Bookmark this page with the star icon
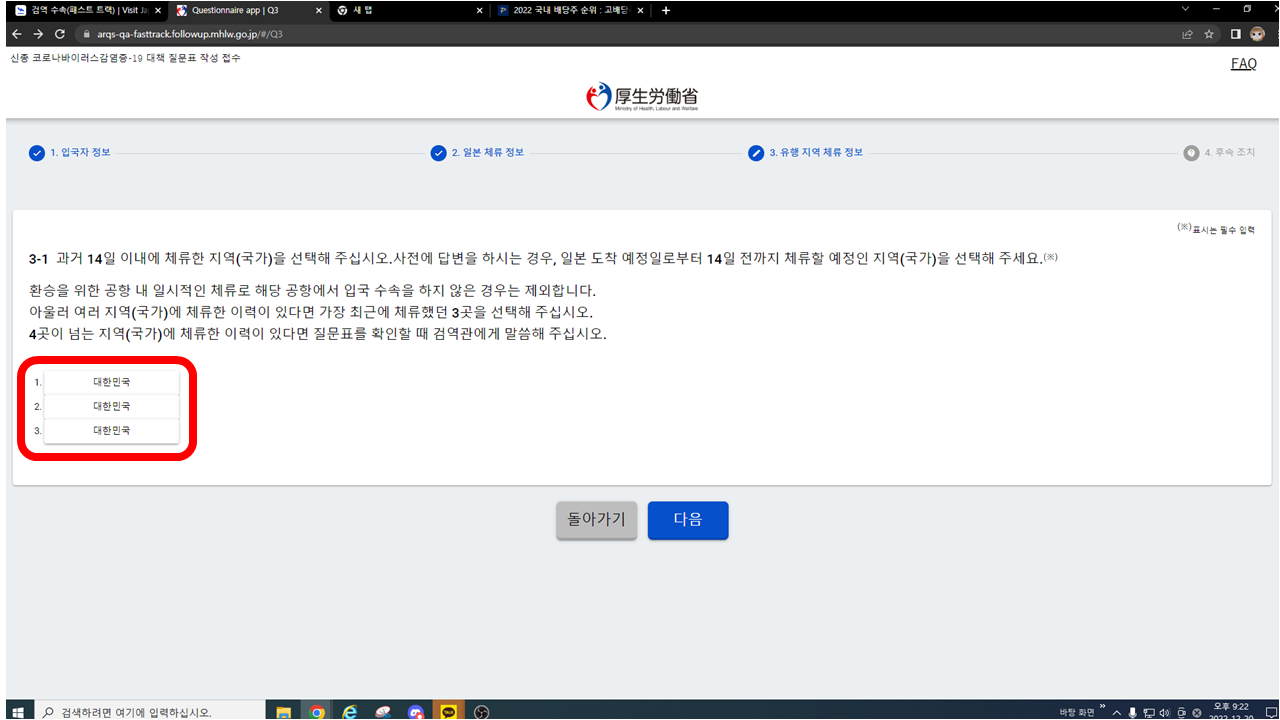This screenshot has height=720, width=1280. 1209,33
